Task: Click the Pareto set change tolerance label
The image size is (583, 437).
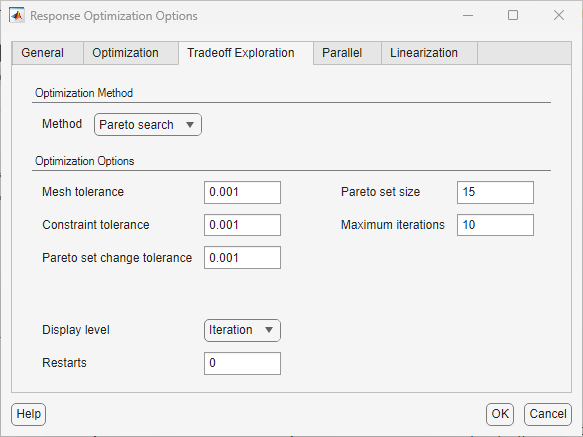Action: pos(117,258)
